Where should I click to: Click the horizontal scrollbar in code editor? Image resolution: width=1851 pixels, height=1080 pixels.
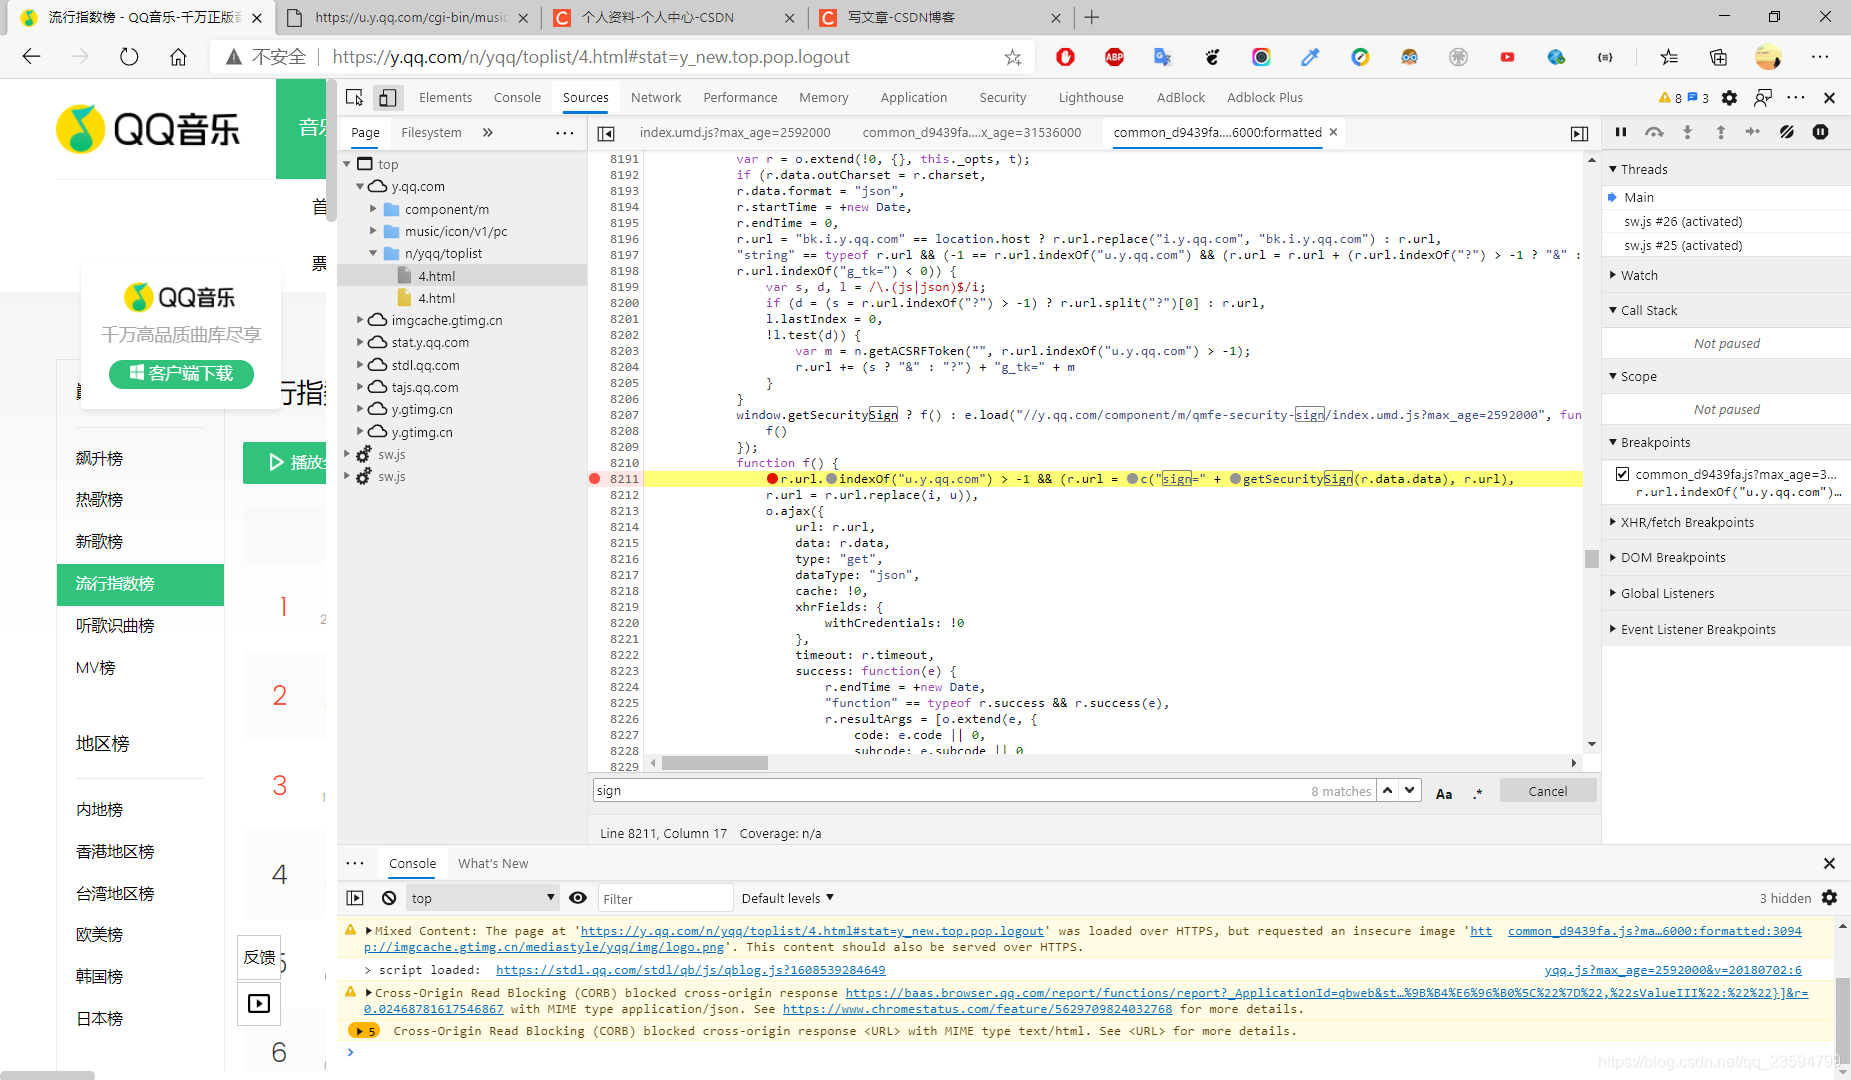(x=714, y=763)
